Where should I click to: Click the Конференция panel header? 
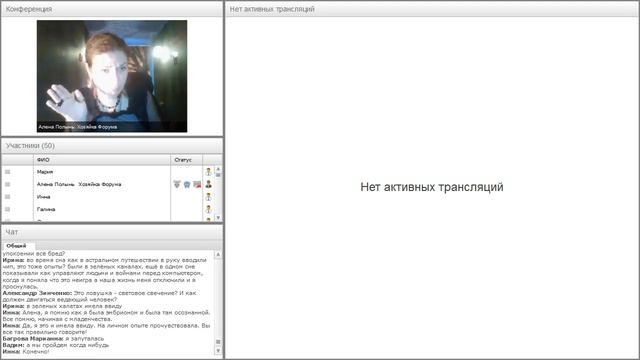(x=112, y=9)
